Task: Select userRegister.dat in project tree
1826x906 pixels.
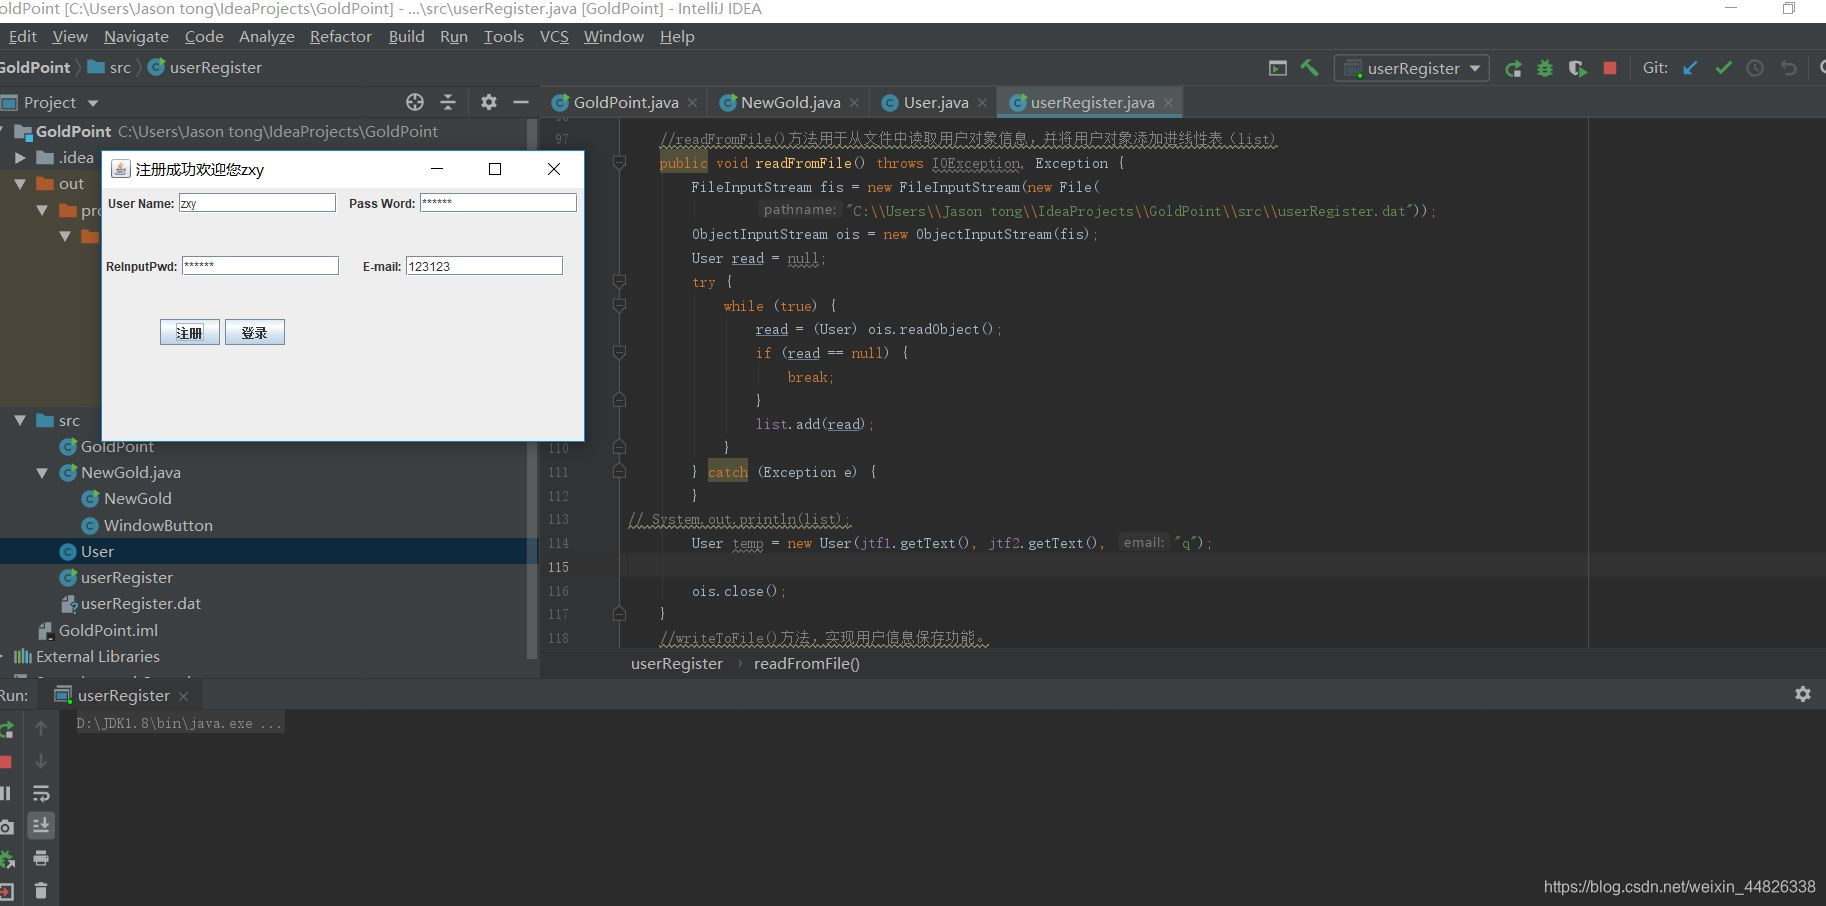Action: (140, 603)
